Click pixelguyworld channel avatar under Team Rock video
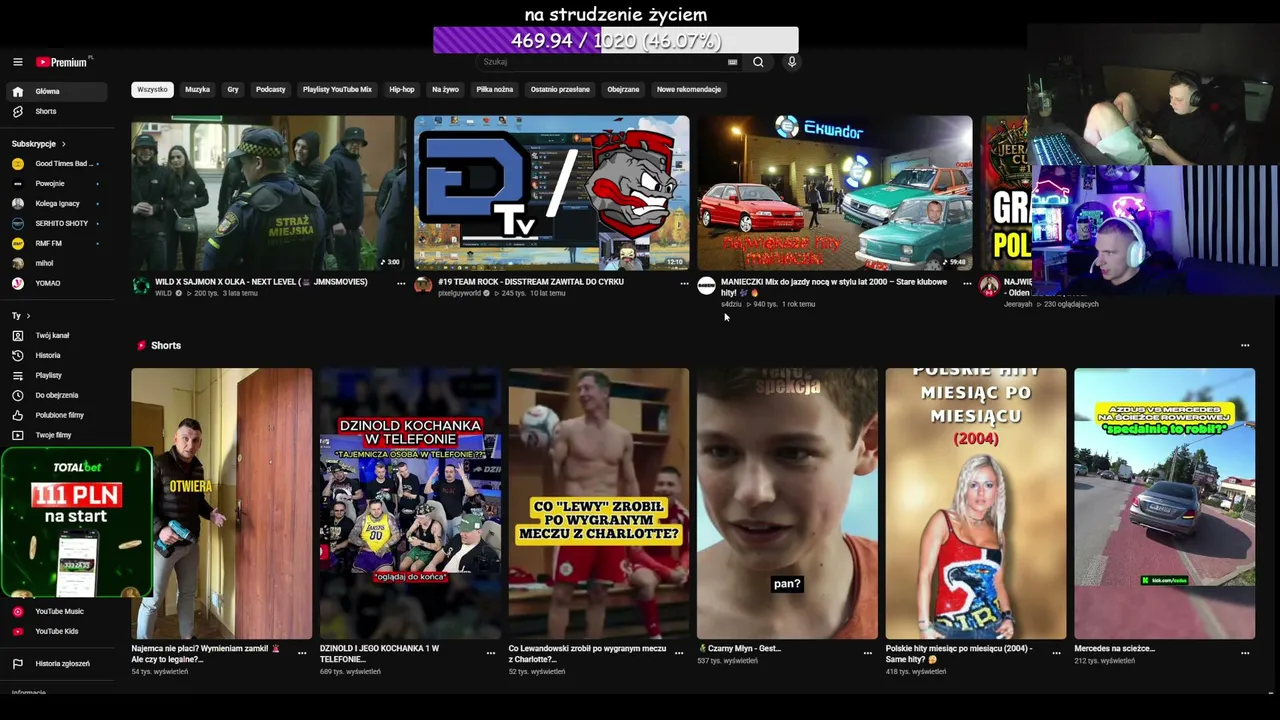The image size is (1280, 720). [x=423, y=285]
